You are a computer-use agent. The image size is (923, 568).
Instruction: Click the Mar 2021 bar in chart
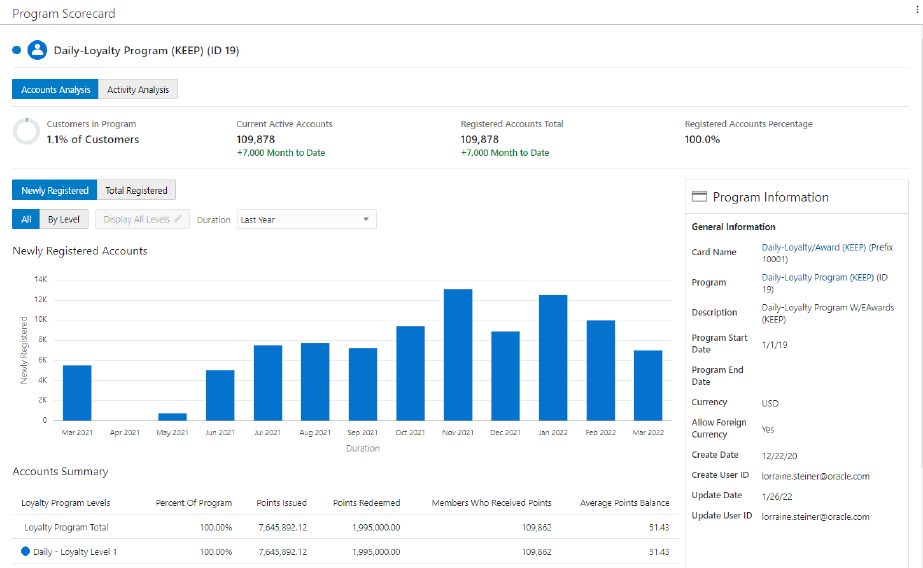pos(77,393)
